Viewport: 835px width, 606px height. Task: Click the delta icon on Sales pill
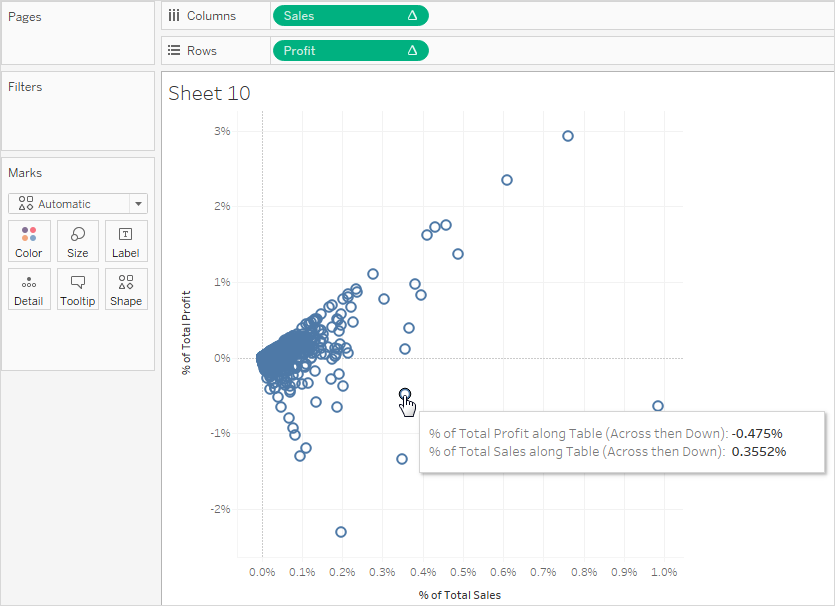click(x=412, y=16)
